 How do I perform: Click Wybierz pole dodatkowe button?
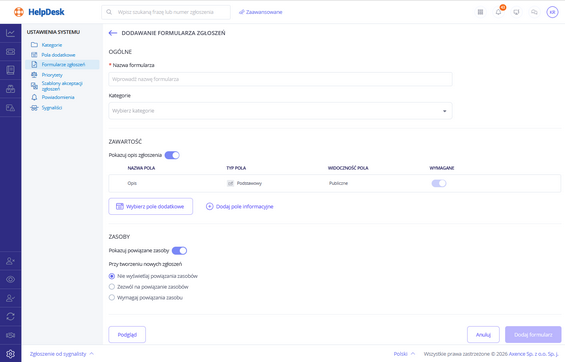click(151, 206)
